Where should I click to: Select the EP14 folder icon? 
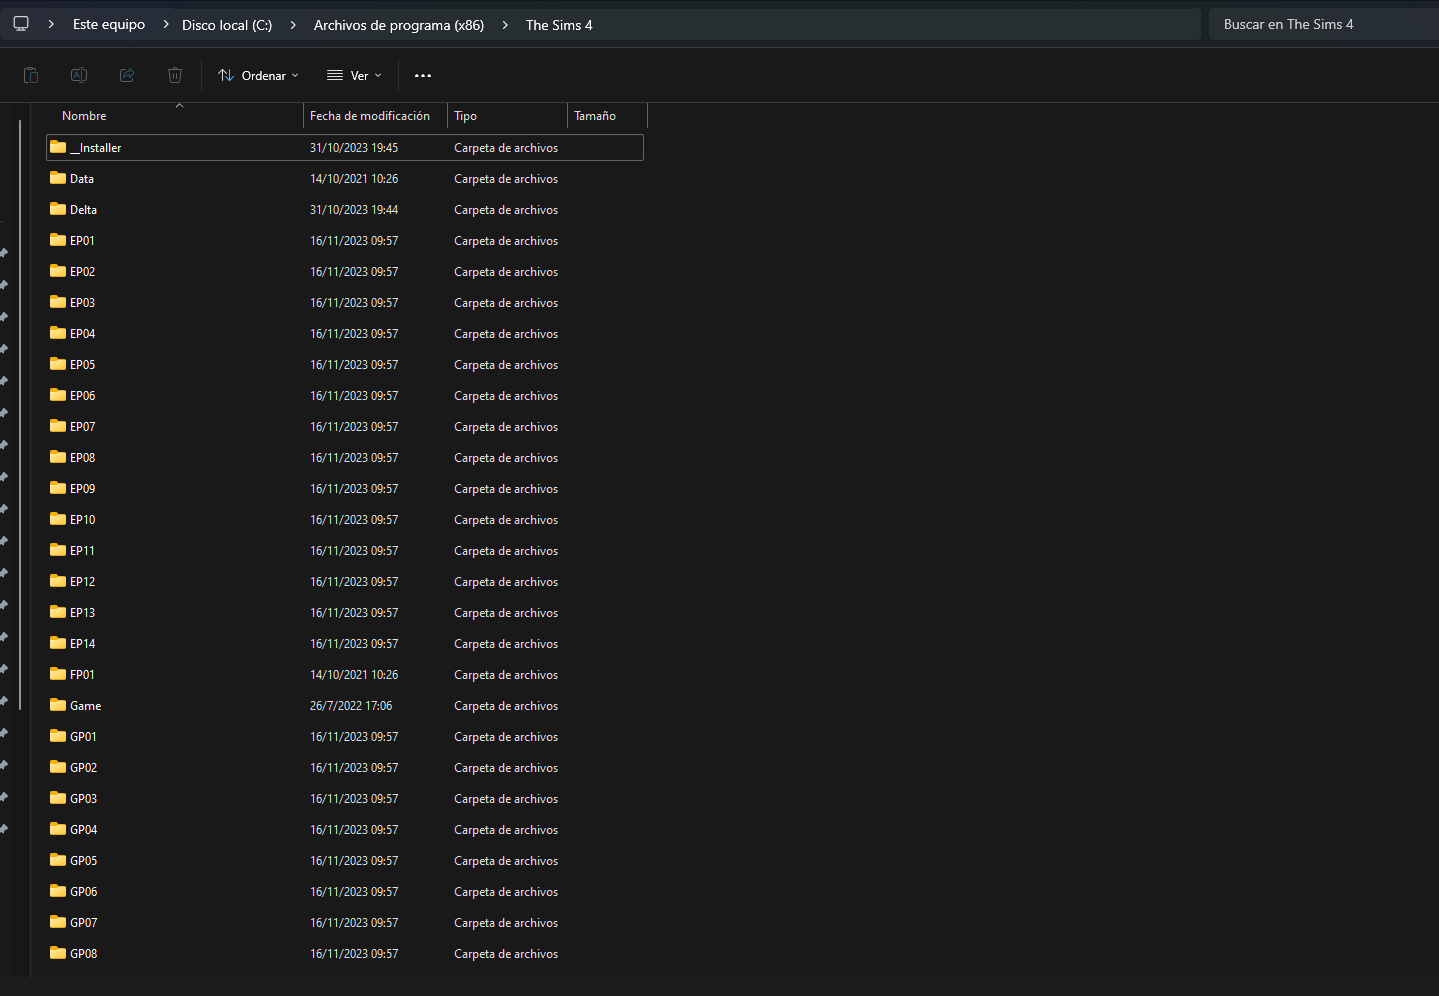[x=58, y=643]
